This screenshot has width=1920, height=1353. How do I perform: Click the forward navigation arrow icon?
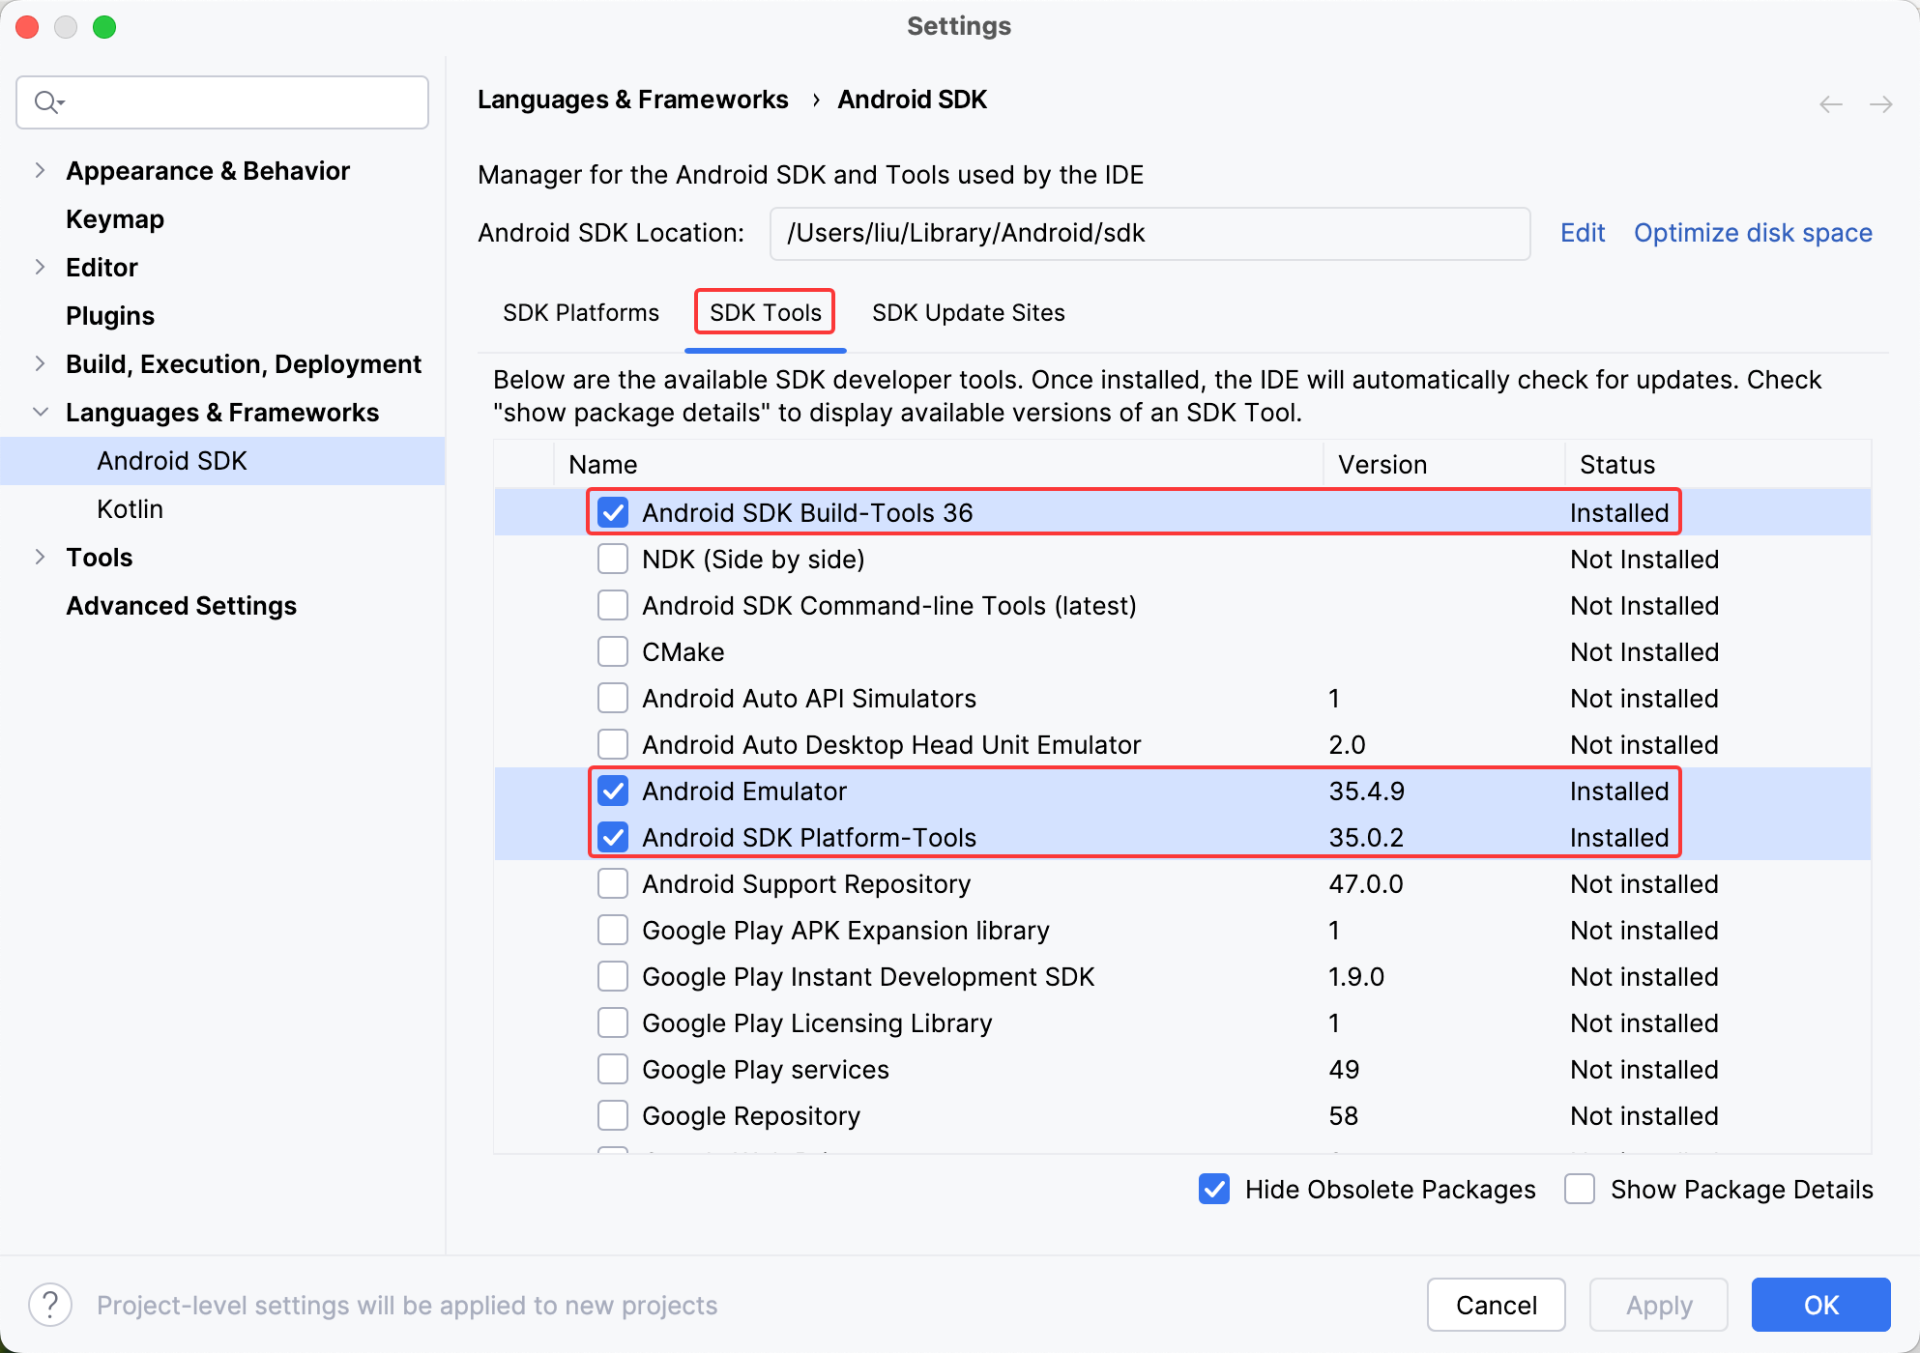point(1880,104)
